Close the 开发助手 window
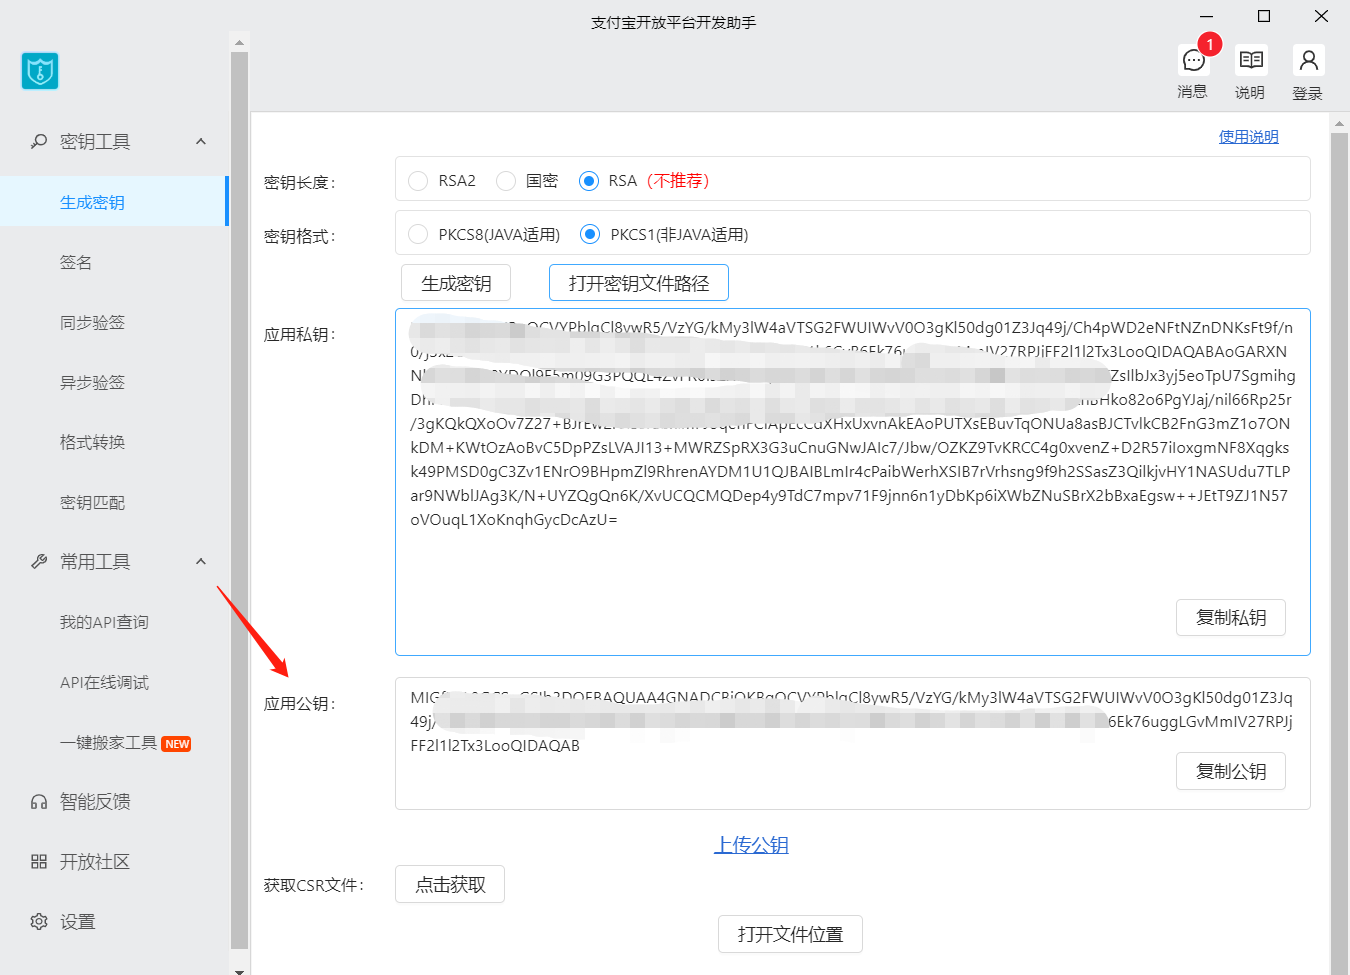The width and height of the screenshot is (1350, 975). click(1321, 16)
